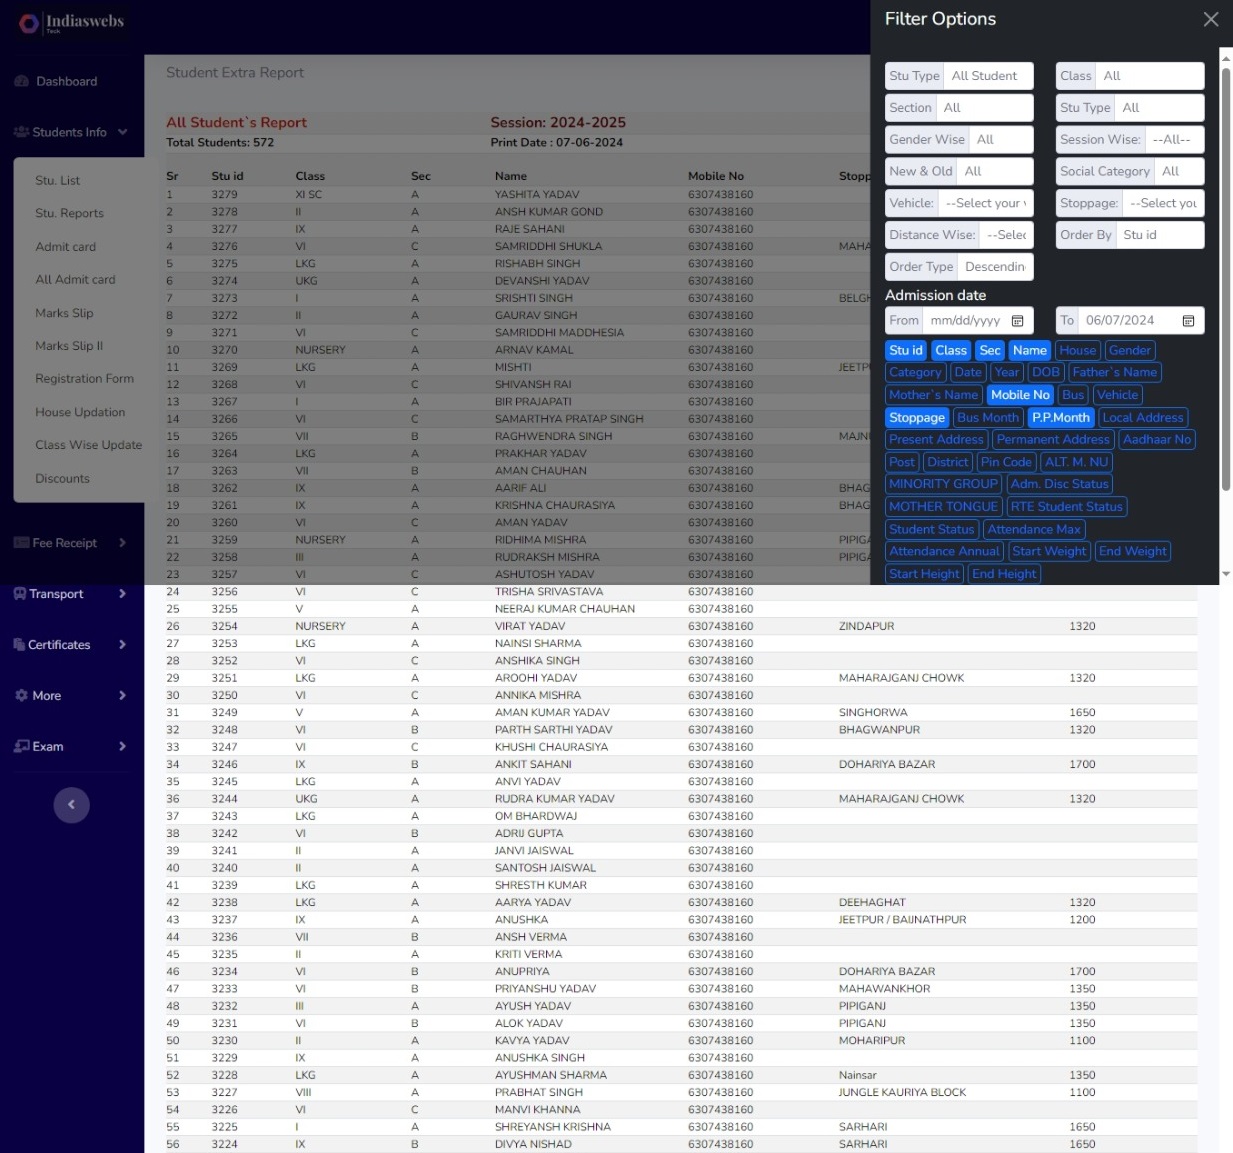This screenshot has height=1153, width=1233.
Task: Toggle the Class column chip
Action: click(951, 351)
